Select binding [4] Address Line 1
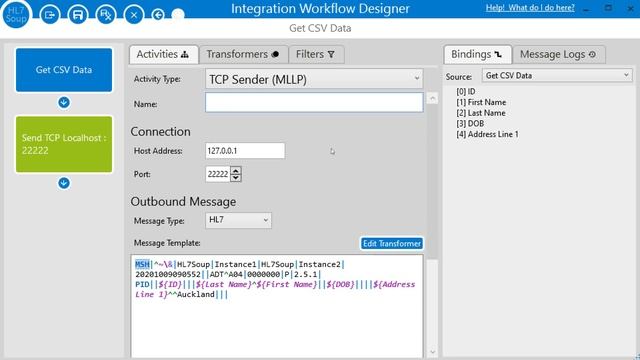This screenshot has width=640, height=360. pyautogui.click(x=487, y=134)
